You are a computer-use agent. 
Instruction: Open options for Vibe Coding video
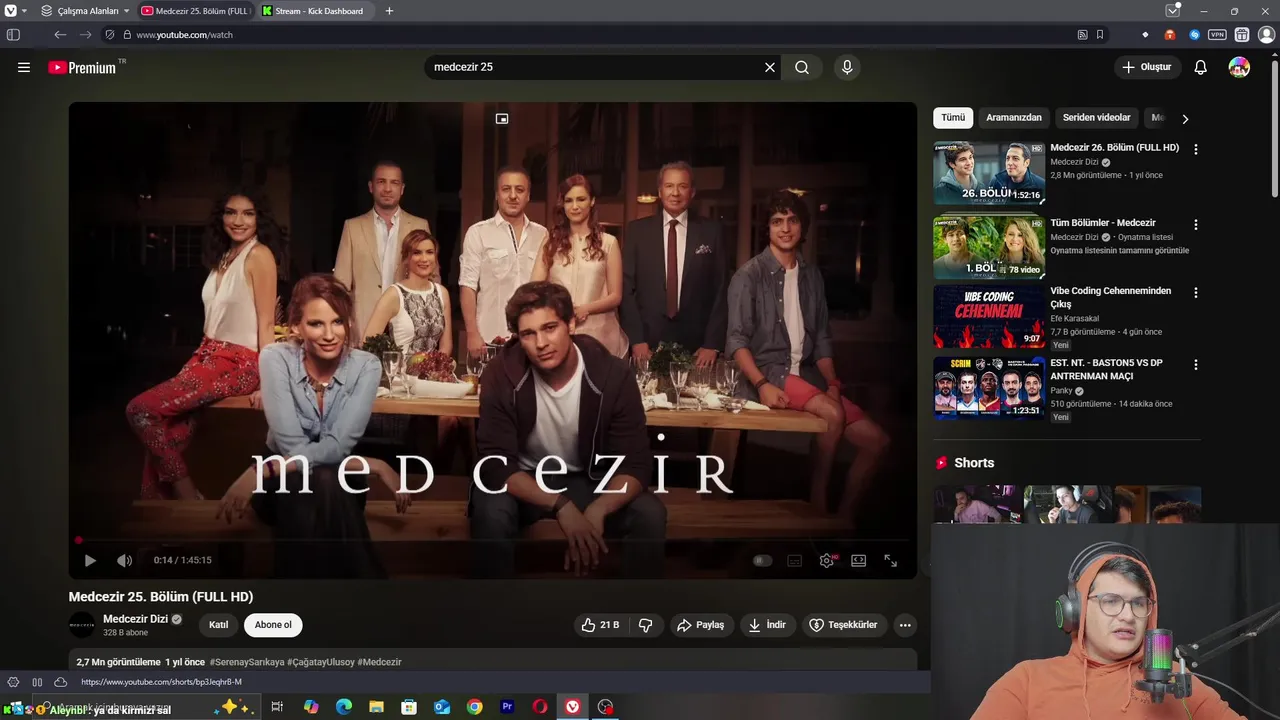coord(1195,293)
